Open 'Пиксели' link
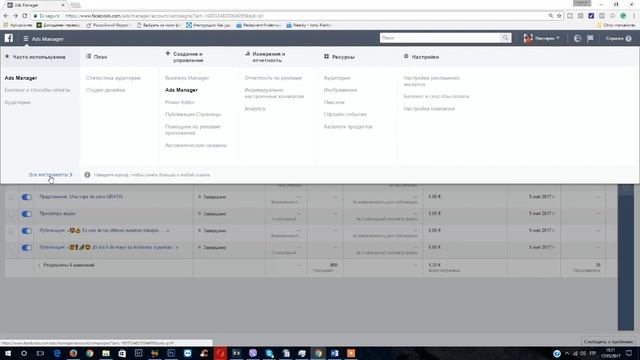The image size is (640, 360). coord(334,102)
